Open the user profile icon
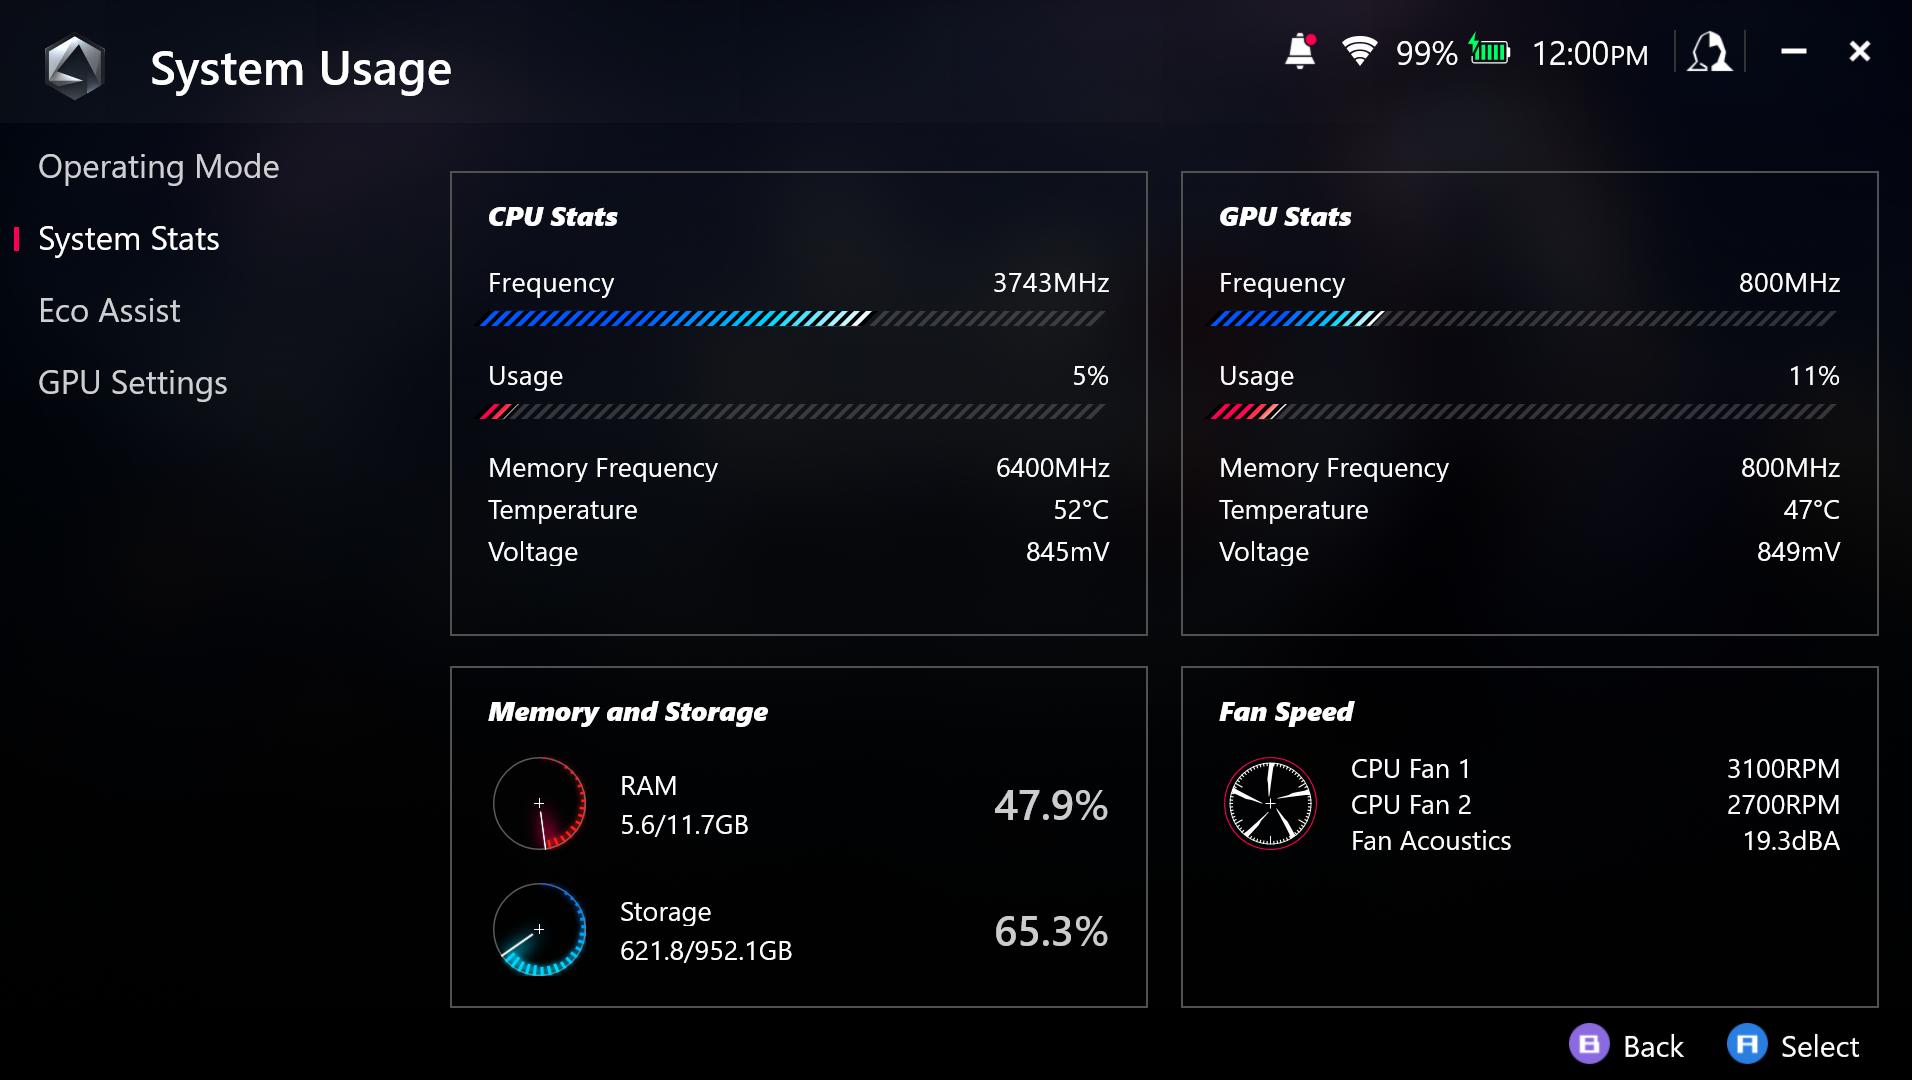1912x1080 pixels. coord(1709,51)
